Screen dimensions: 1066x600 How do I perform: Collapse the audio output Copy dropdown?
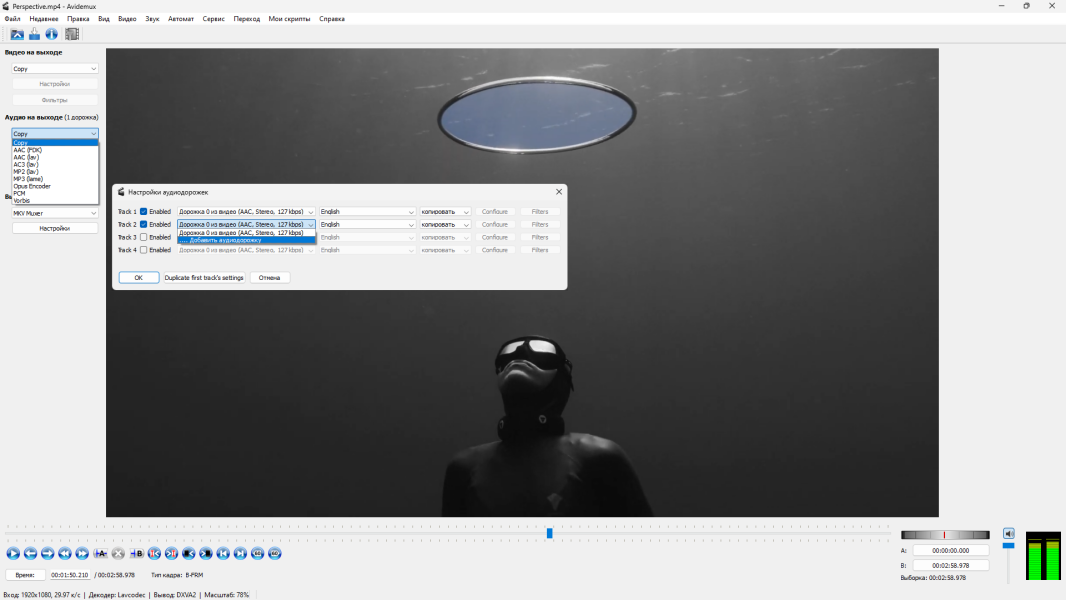tap(54, 134)
